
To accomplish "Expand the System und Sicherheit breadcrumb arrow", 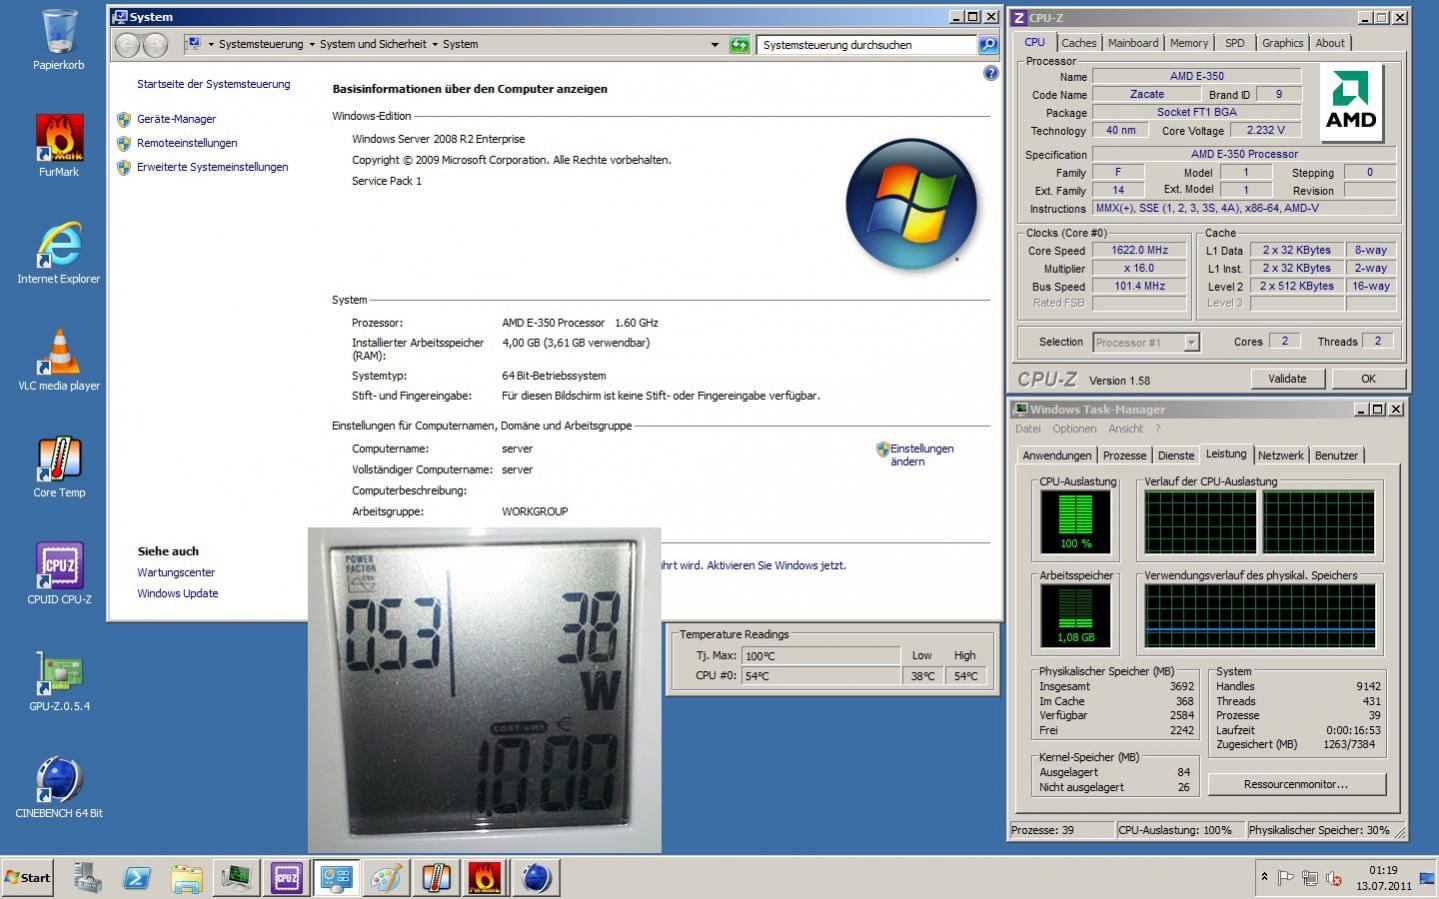I will click(435, 44).
